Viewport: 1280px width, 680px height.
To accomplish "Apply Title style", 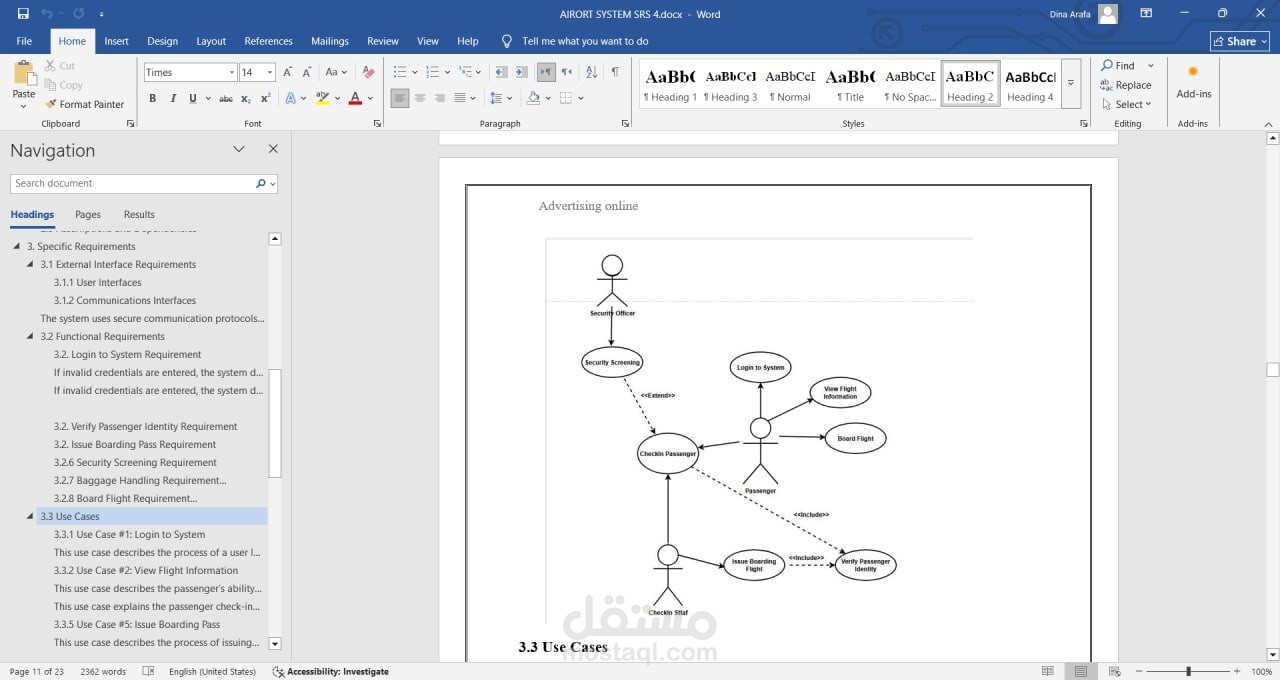I will (x=850, y=84).
